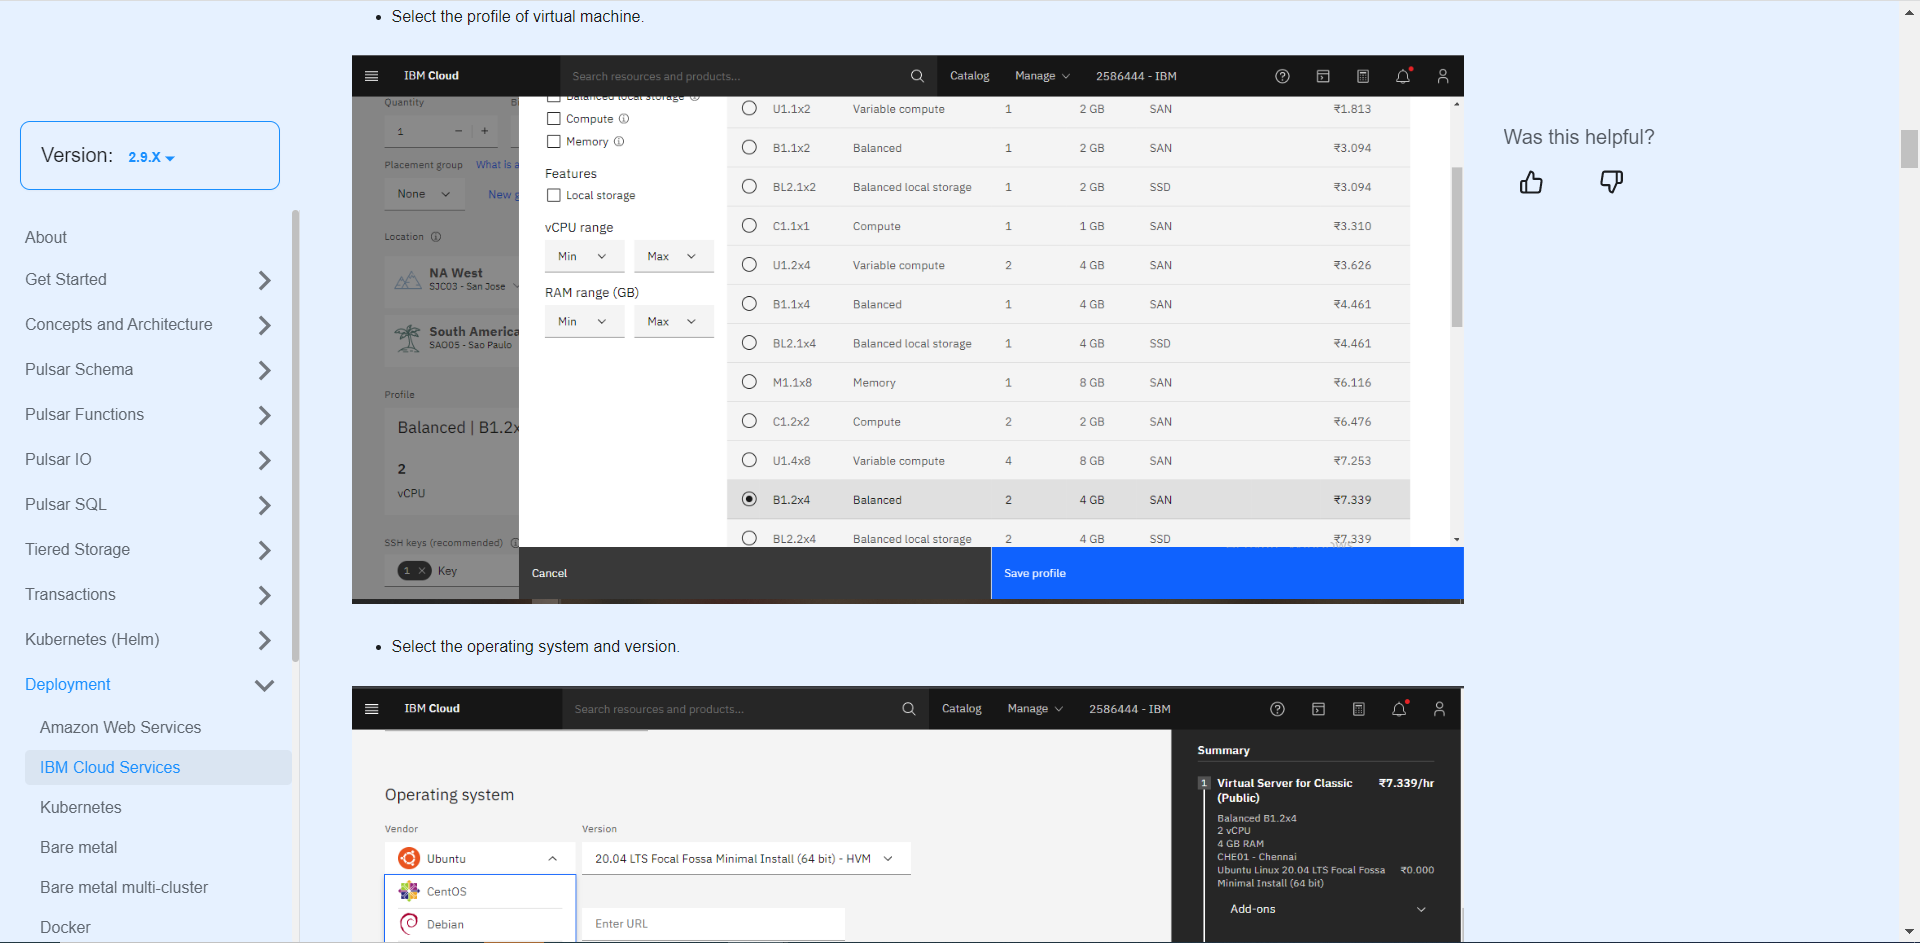Check the Local storage feature checkbox
Viewport: 1920px width, 943px height.
tap(553, 196)
